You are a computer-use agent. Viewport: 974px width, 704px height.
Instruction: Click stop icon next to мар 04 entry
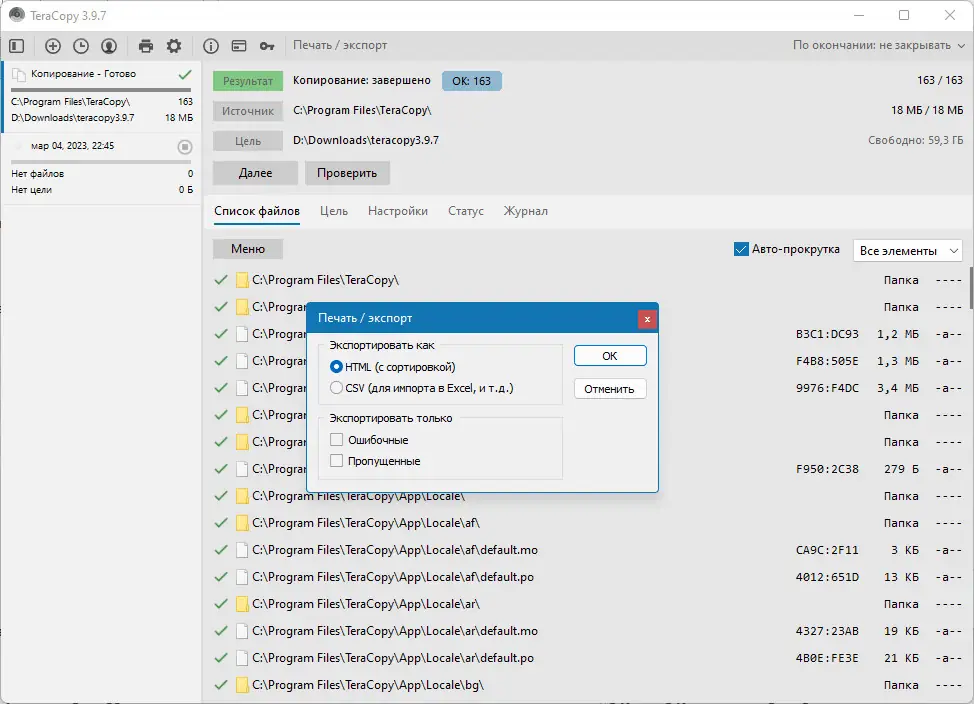click(x=184, y=147)
